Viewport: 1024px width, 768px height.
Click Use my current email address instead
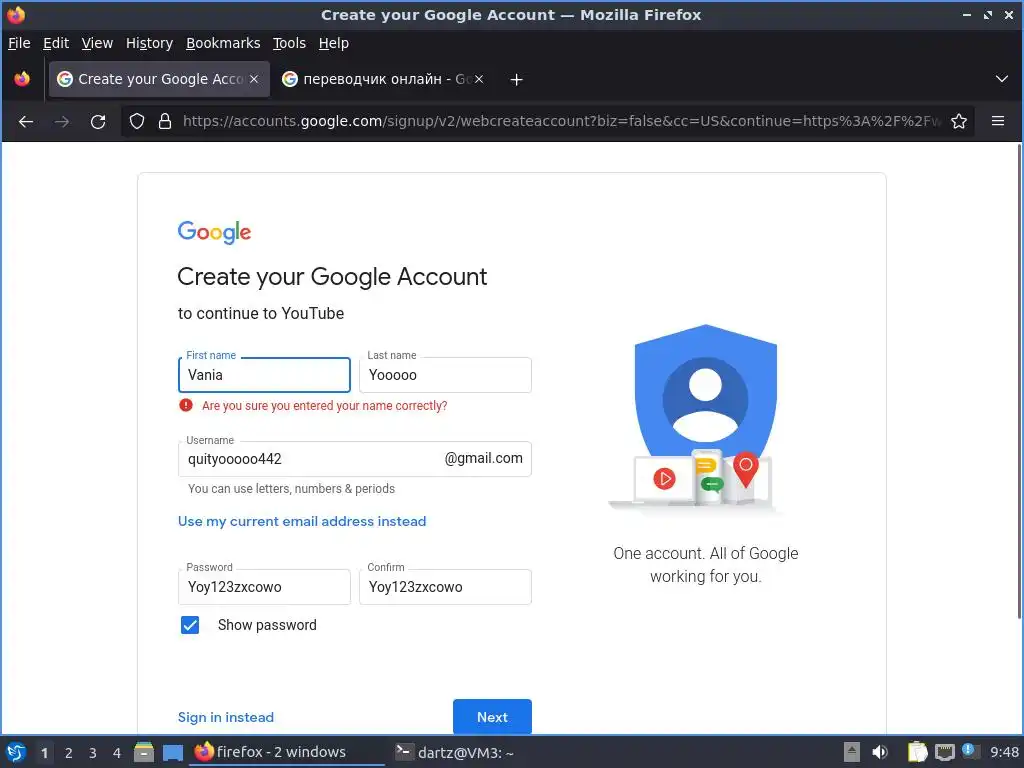click(302, 521)
